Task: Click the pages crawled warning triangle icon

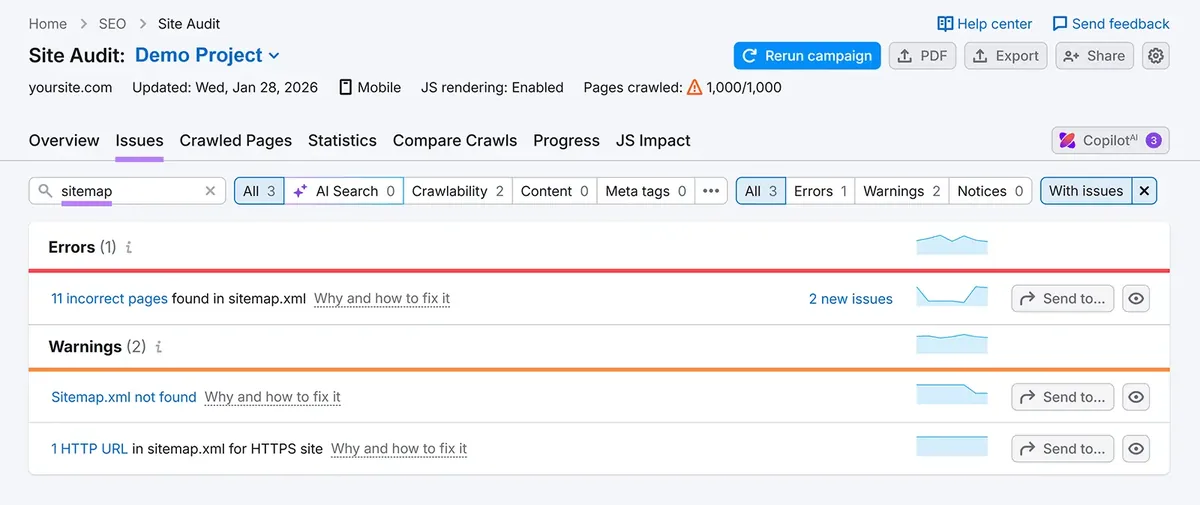Action: 694,87
